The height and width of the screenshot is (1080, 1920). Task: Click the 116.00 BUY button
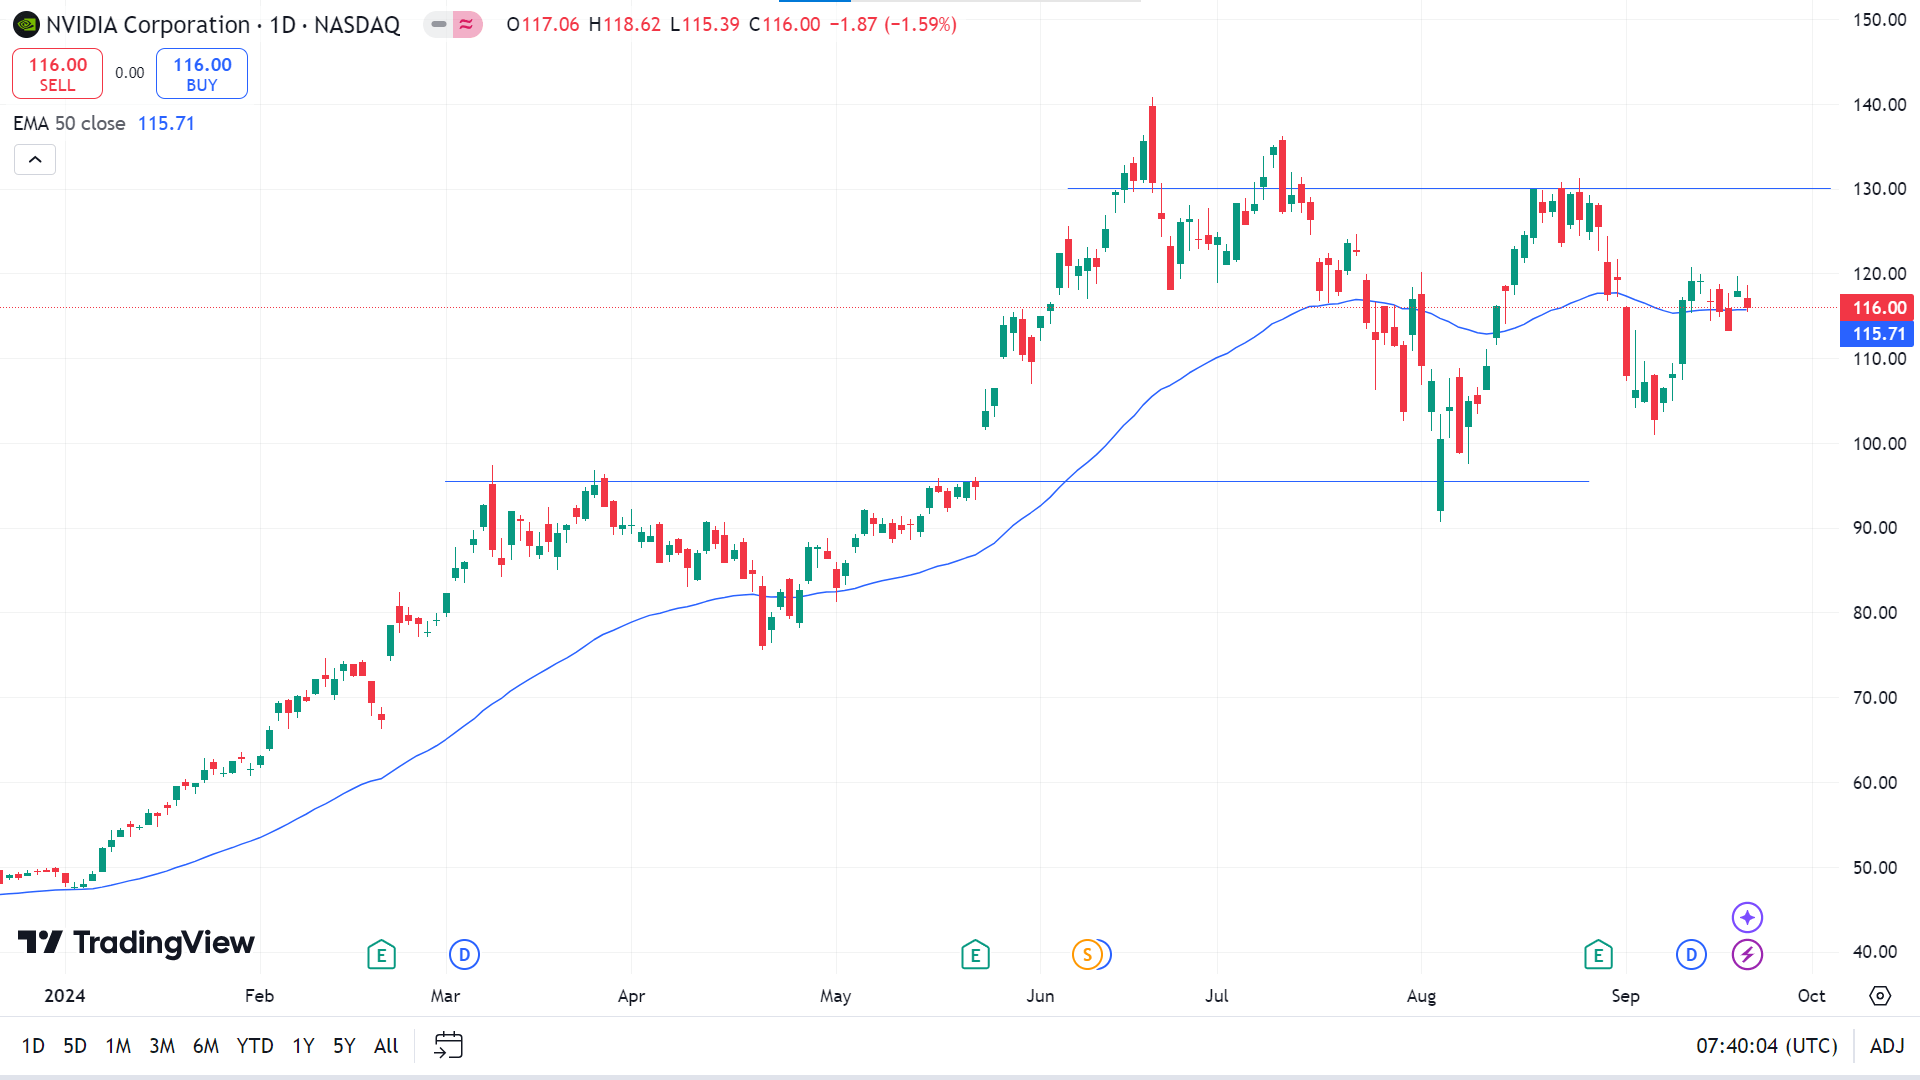click(202, 74)
